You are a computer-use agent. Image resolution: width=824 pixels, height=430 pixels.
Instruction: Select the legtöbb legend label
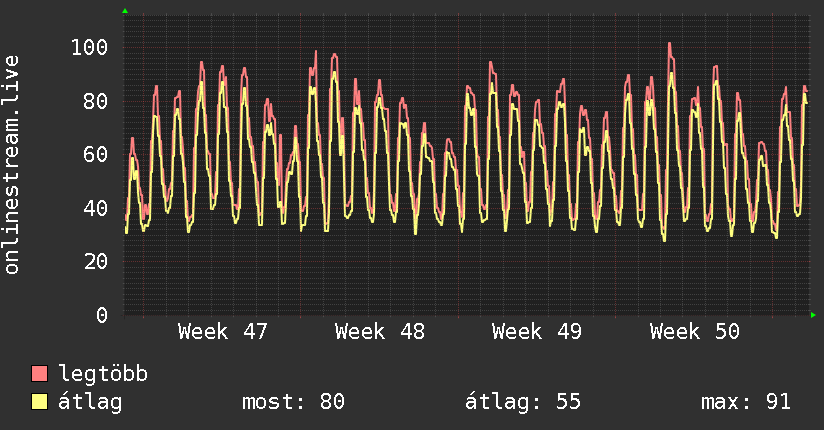click(x=103, y=374)
